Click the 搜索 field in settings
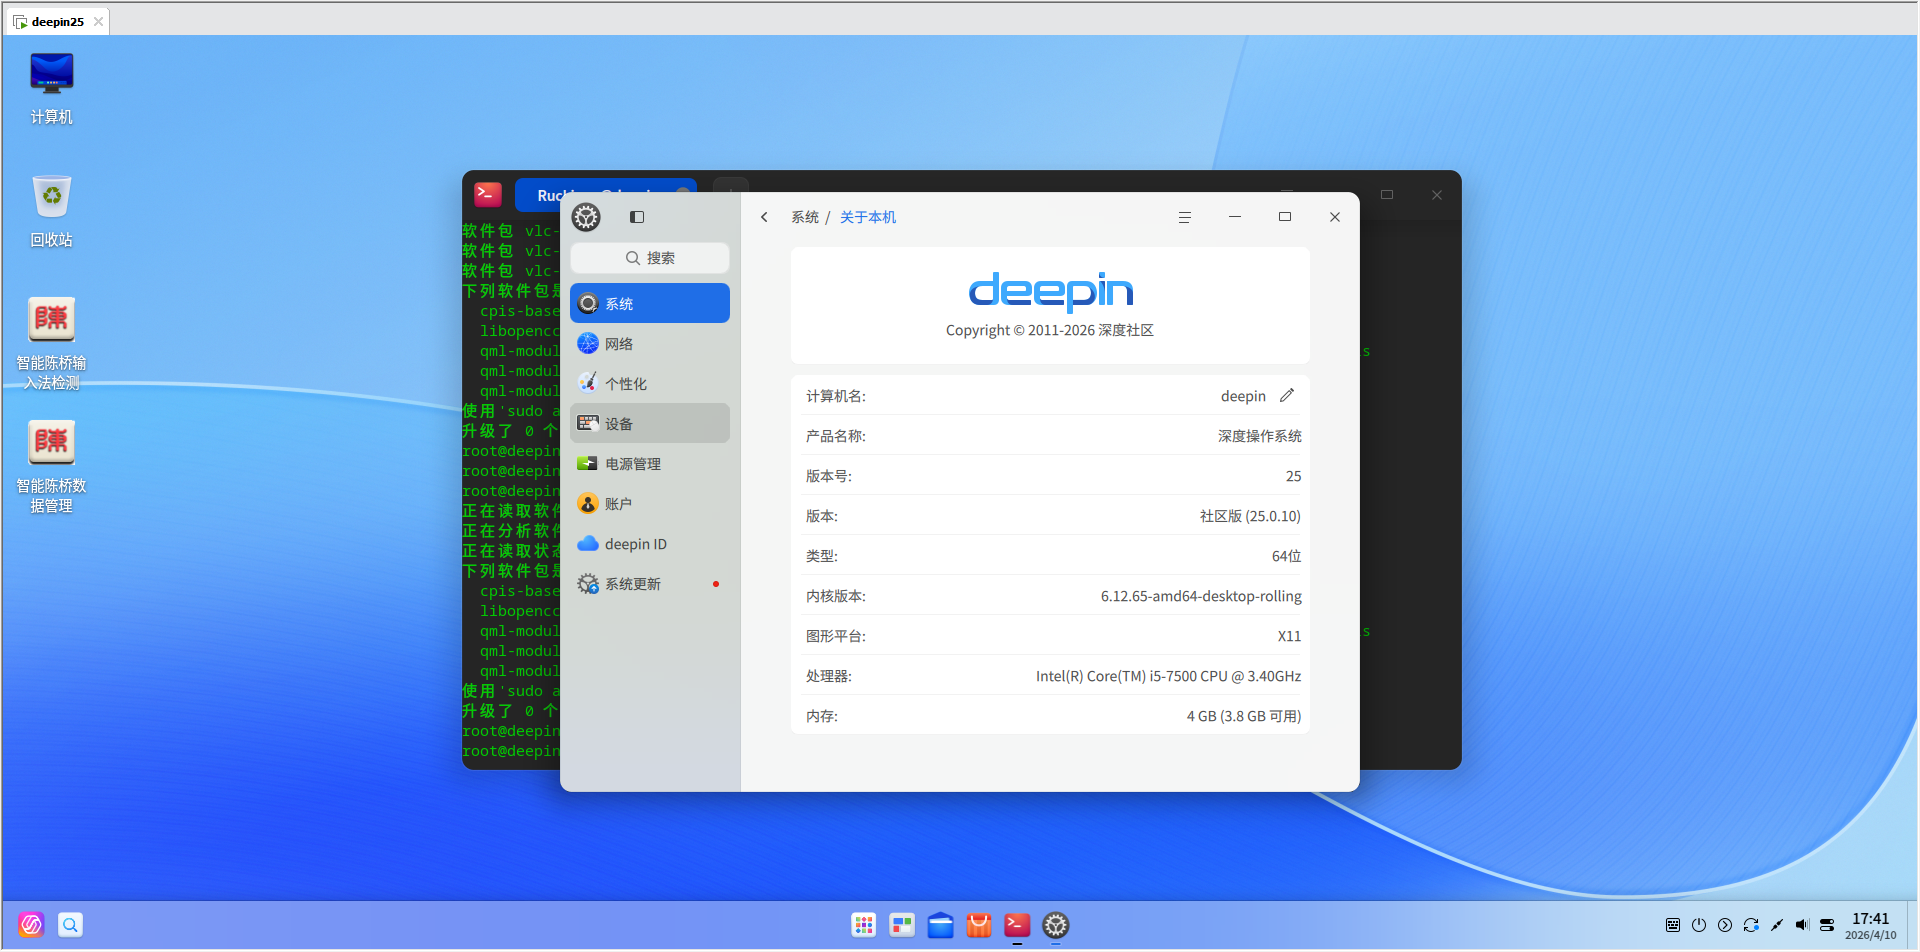Image resolution: width=1920 pixels, height=952 pixels. (649, 257)
